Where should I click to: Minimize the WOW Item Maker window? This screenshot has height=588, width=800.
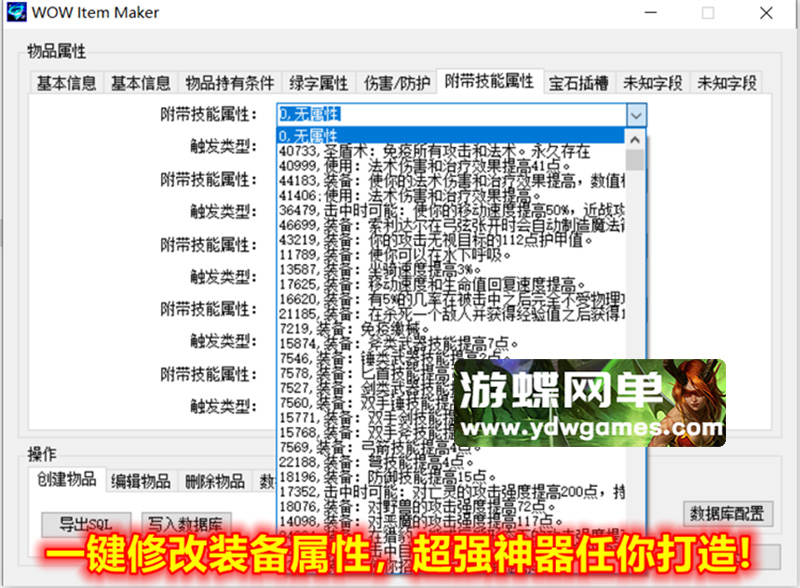tap(651, 12)
